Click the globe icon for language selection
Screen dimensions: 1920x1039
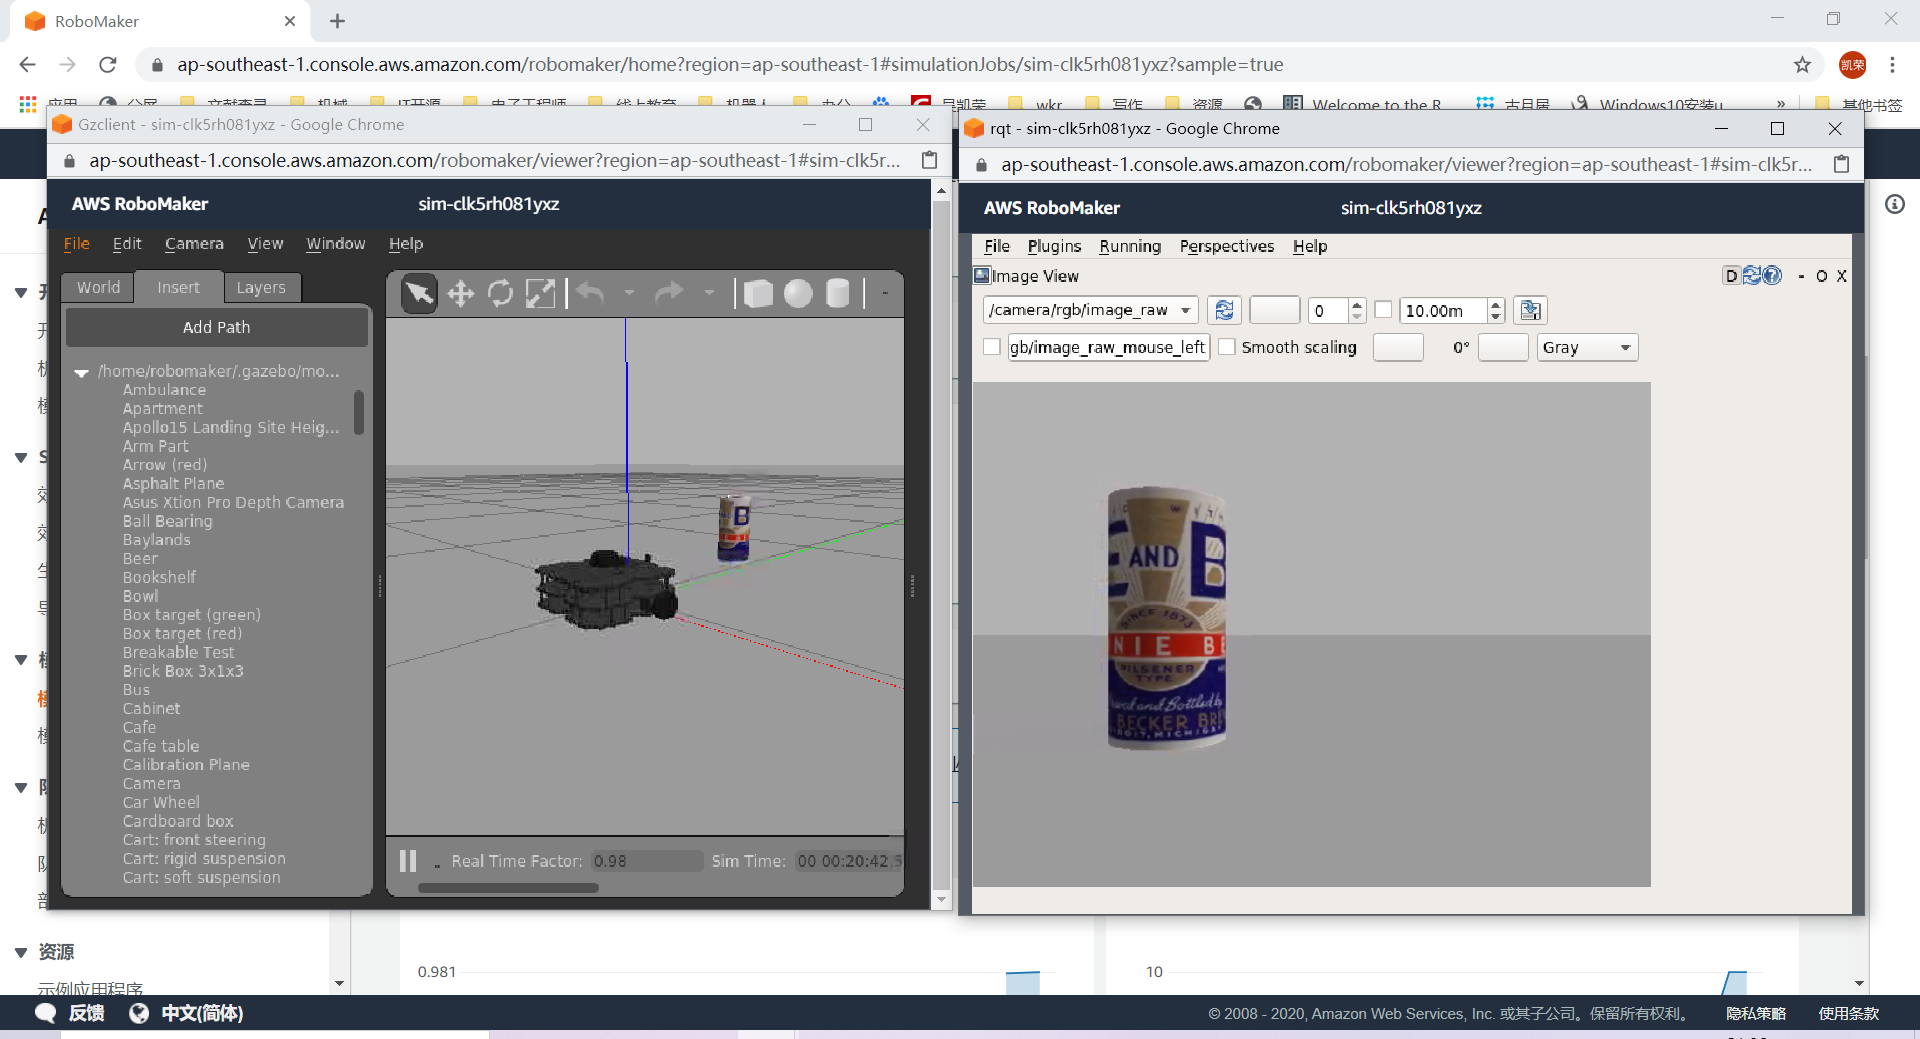(x=139, y=1013)
